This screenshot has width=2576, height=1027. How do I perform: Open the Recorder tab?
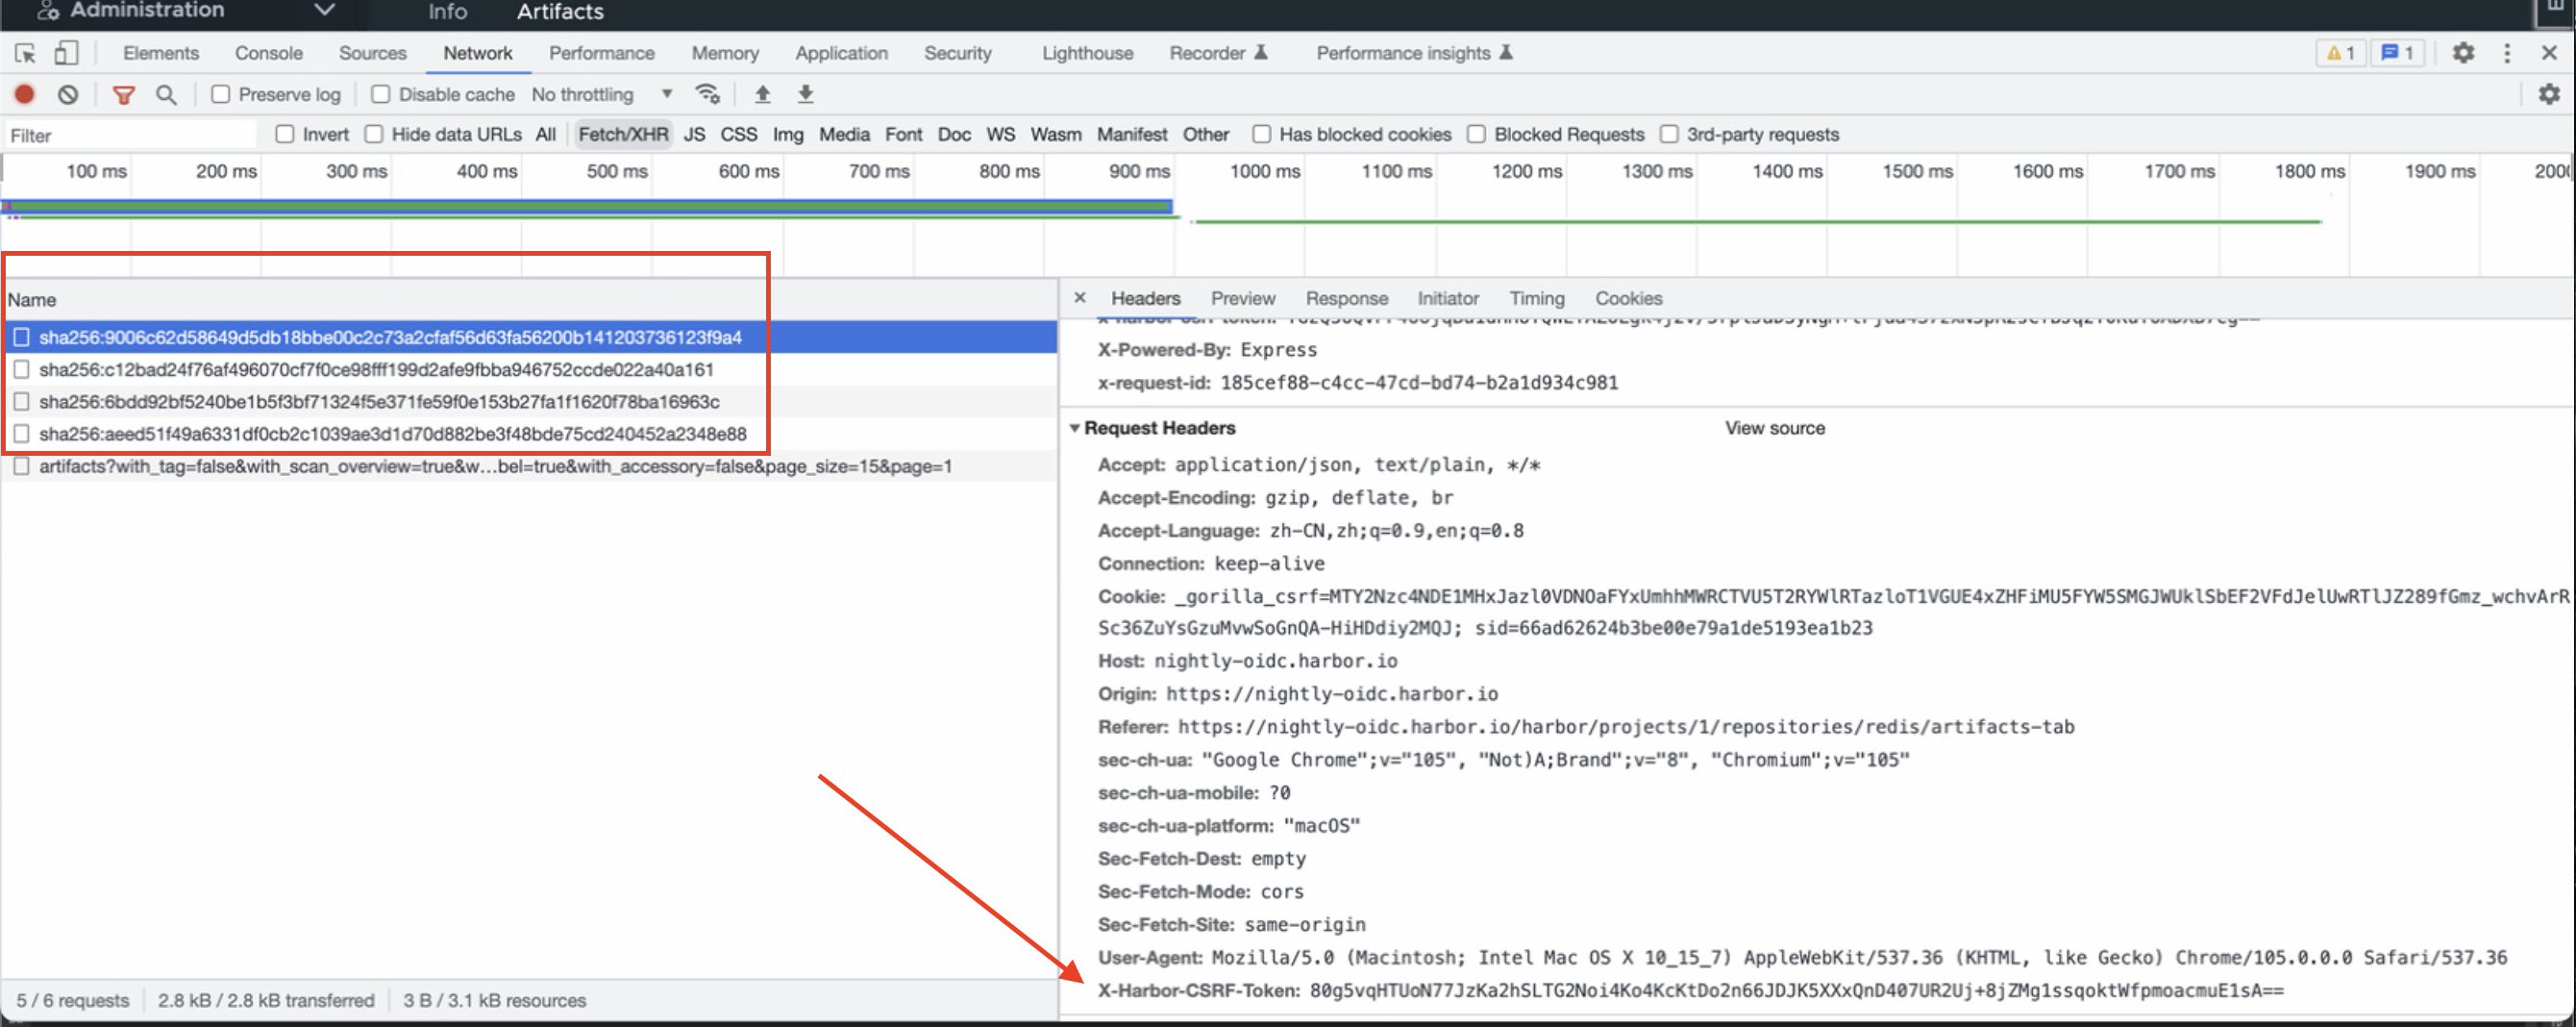point(1217,53)
